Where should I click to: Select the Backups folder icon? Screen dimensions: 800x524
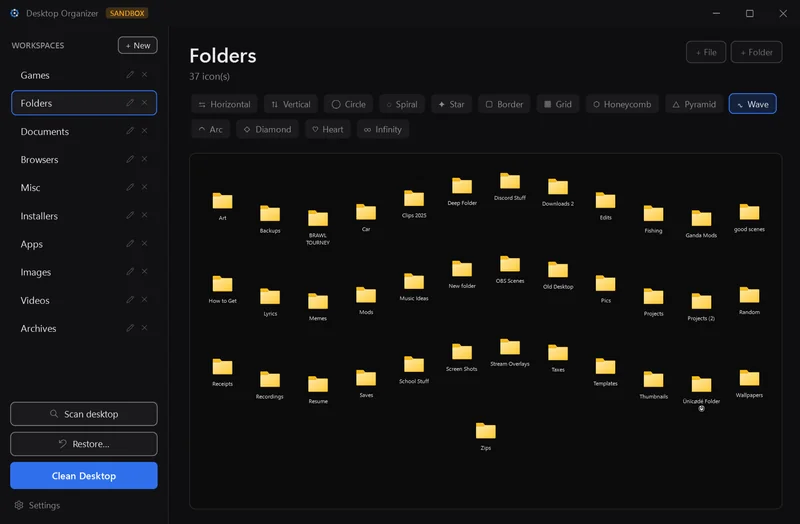click(x=270, y=214)
